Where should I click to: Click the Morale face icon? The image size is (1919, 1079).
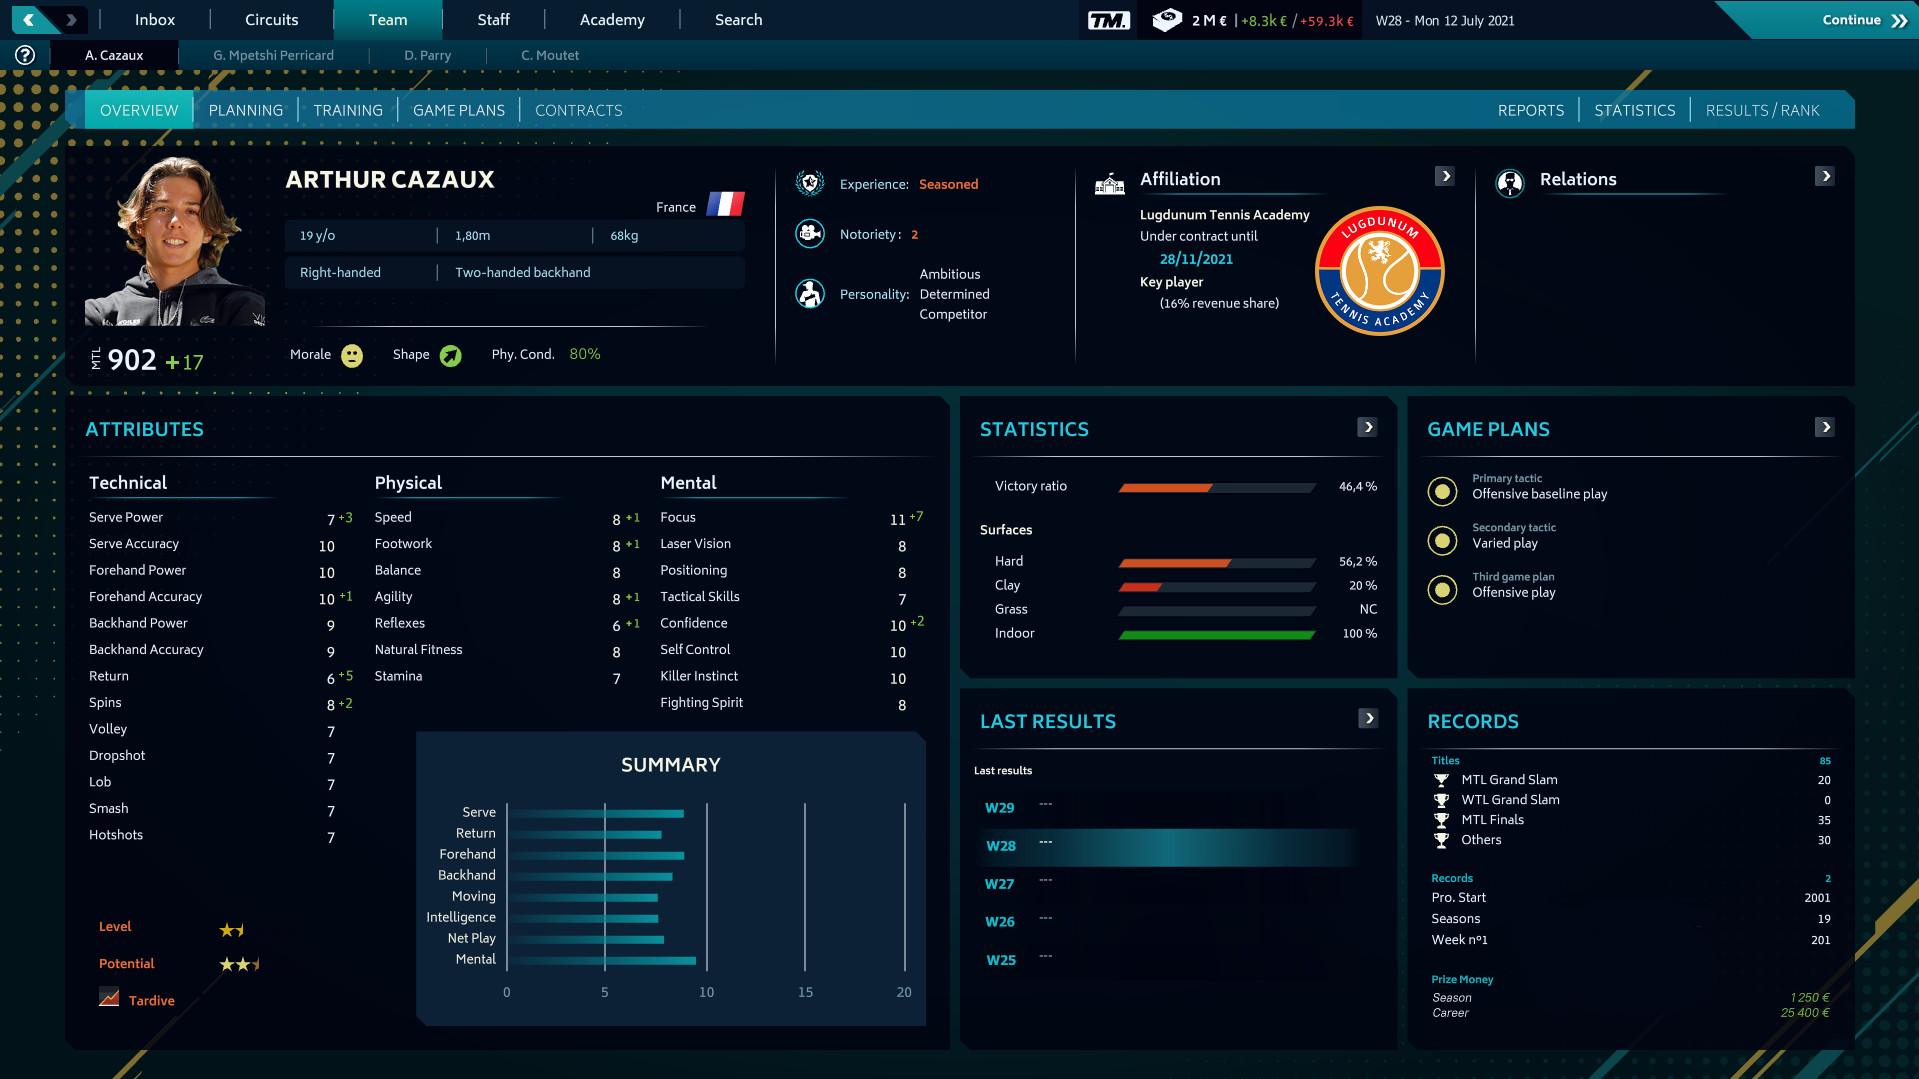coord(352,356)
